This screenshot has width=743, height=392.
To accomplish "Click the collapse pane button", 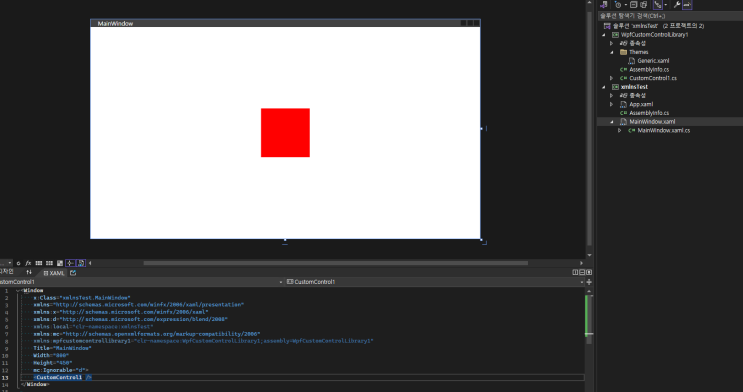I will (589, 273).
